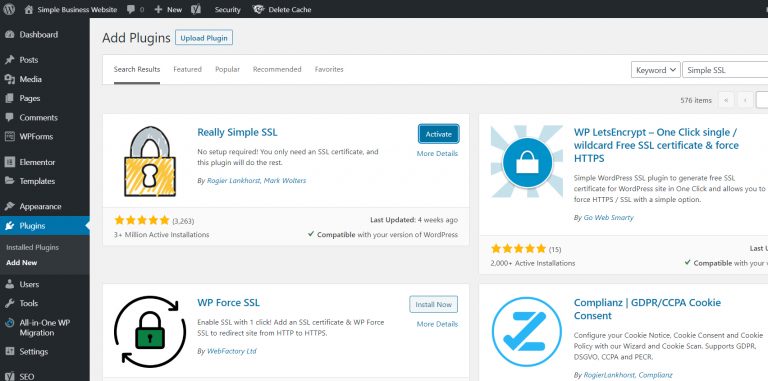The image size is (768, 381).
Task: Click the WPForms icon in sidebar
Action: (x=9, y=137)
